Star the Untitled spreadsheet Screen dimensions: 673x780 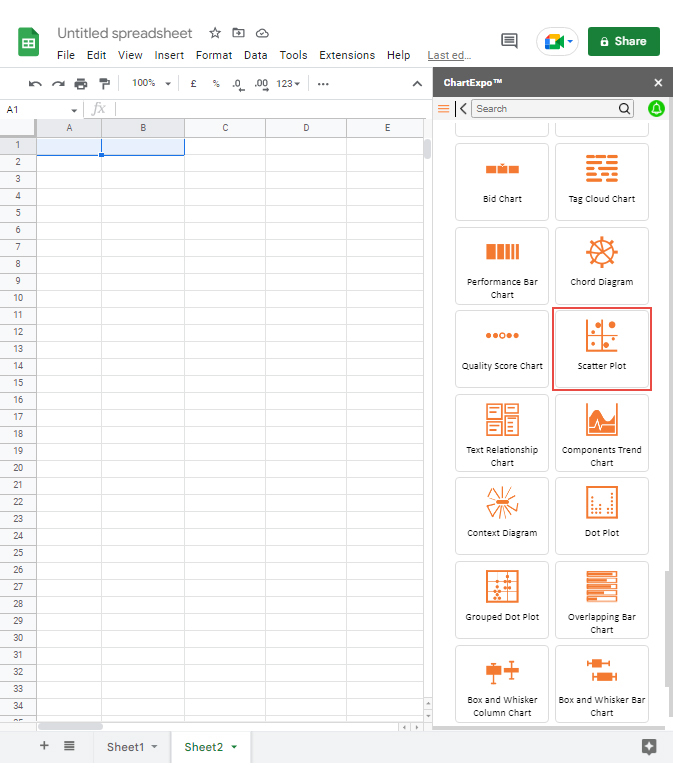(x=215, y=33)
